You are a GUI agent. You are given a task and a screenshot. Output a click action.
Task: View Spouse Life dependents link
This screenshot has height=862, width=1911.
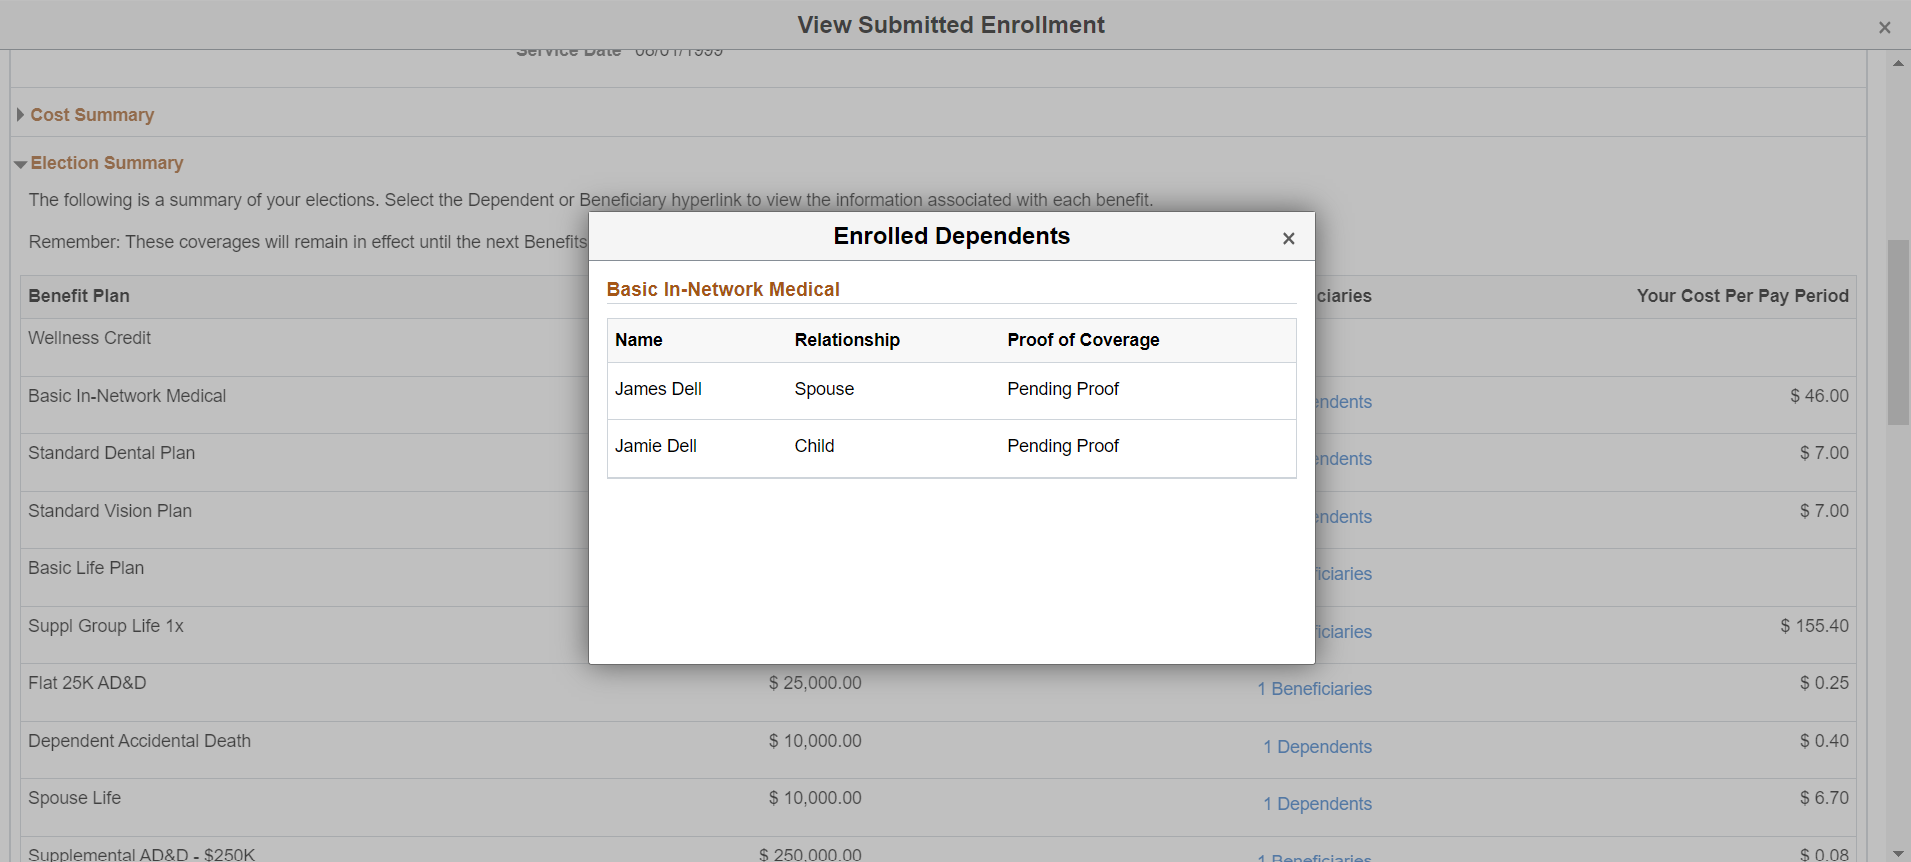1317,804
